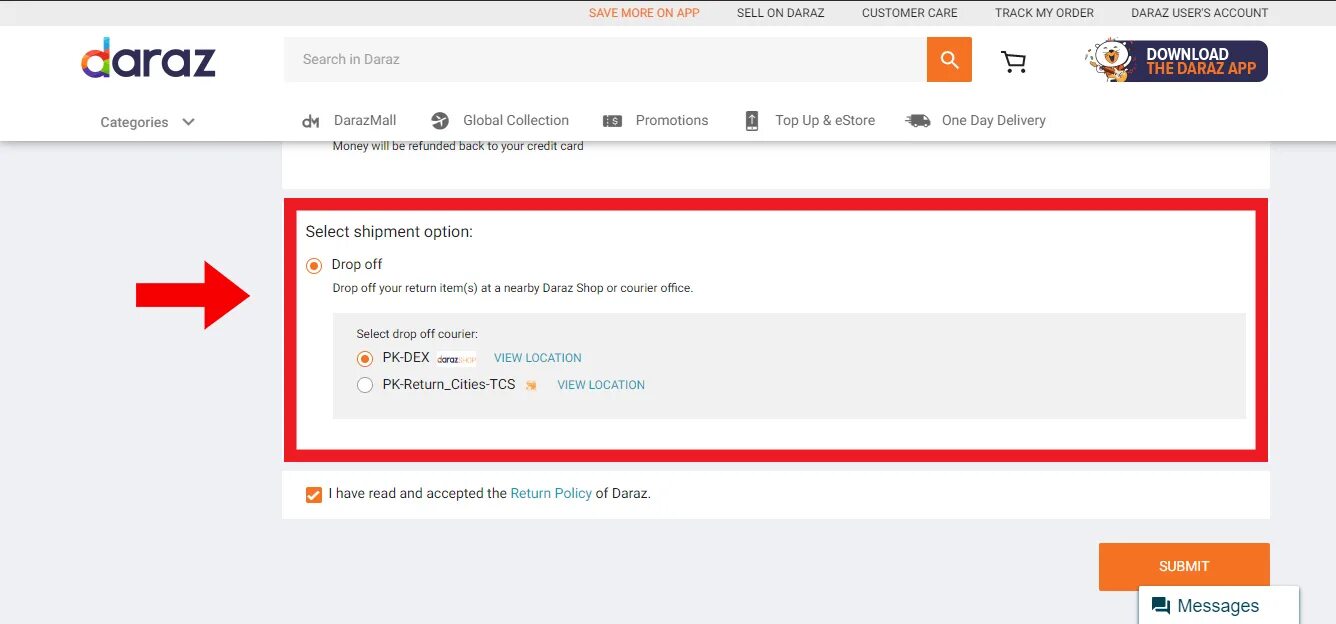Go to One Day Delivery link
This screenshot has height=624, width=1336.
point(994,120)
